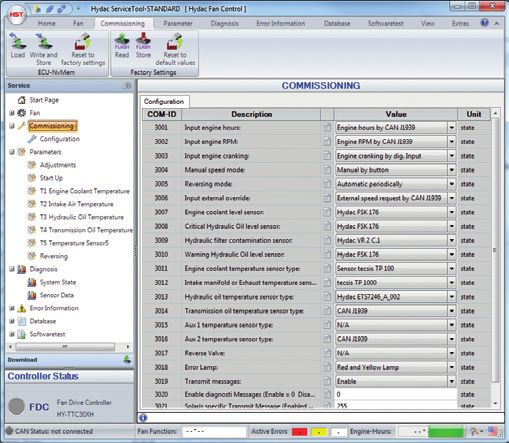This screenshot has width=509, height=443.
Task: Click the Error Information warning icon
Action: pyautogui.click(x=22, y=308)
